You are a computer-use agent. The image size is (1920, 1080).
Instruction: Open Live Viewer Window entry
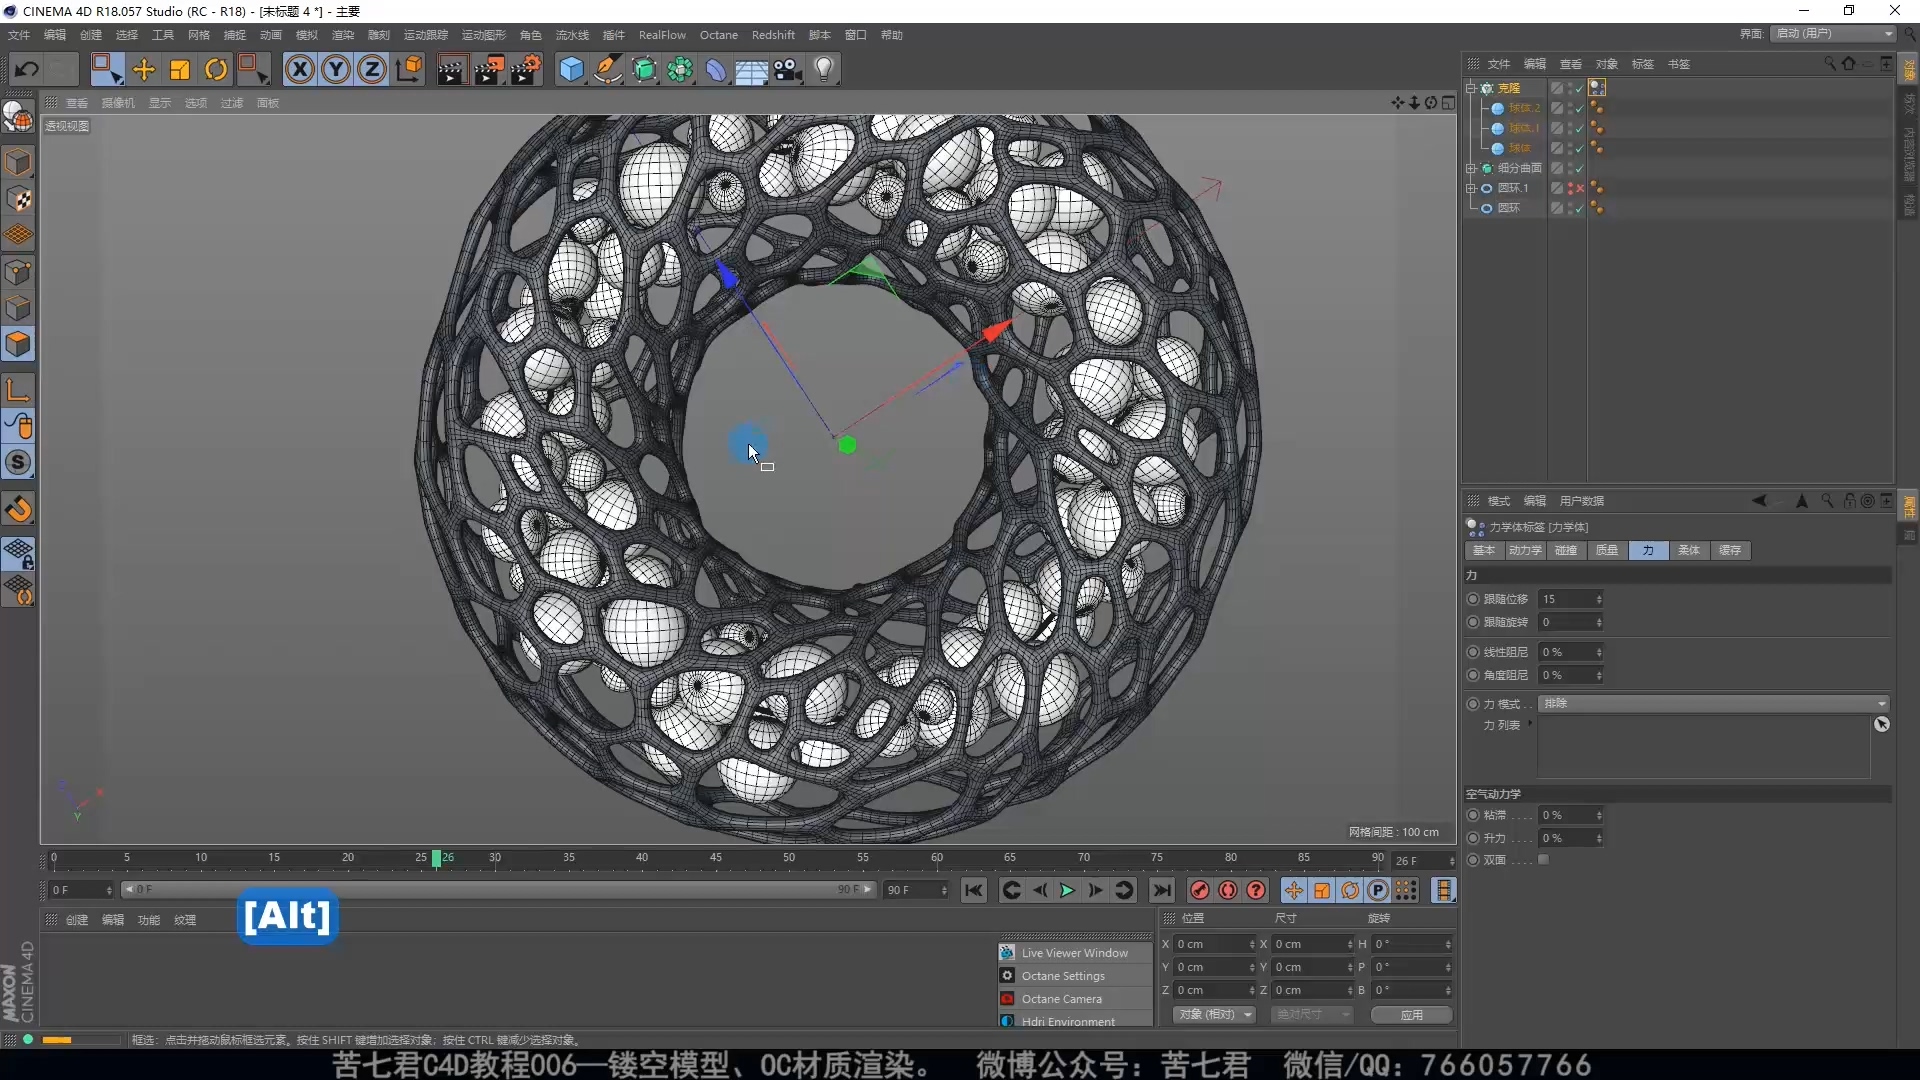1075,953
